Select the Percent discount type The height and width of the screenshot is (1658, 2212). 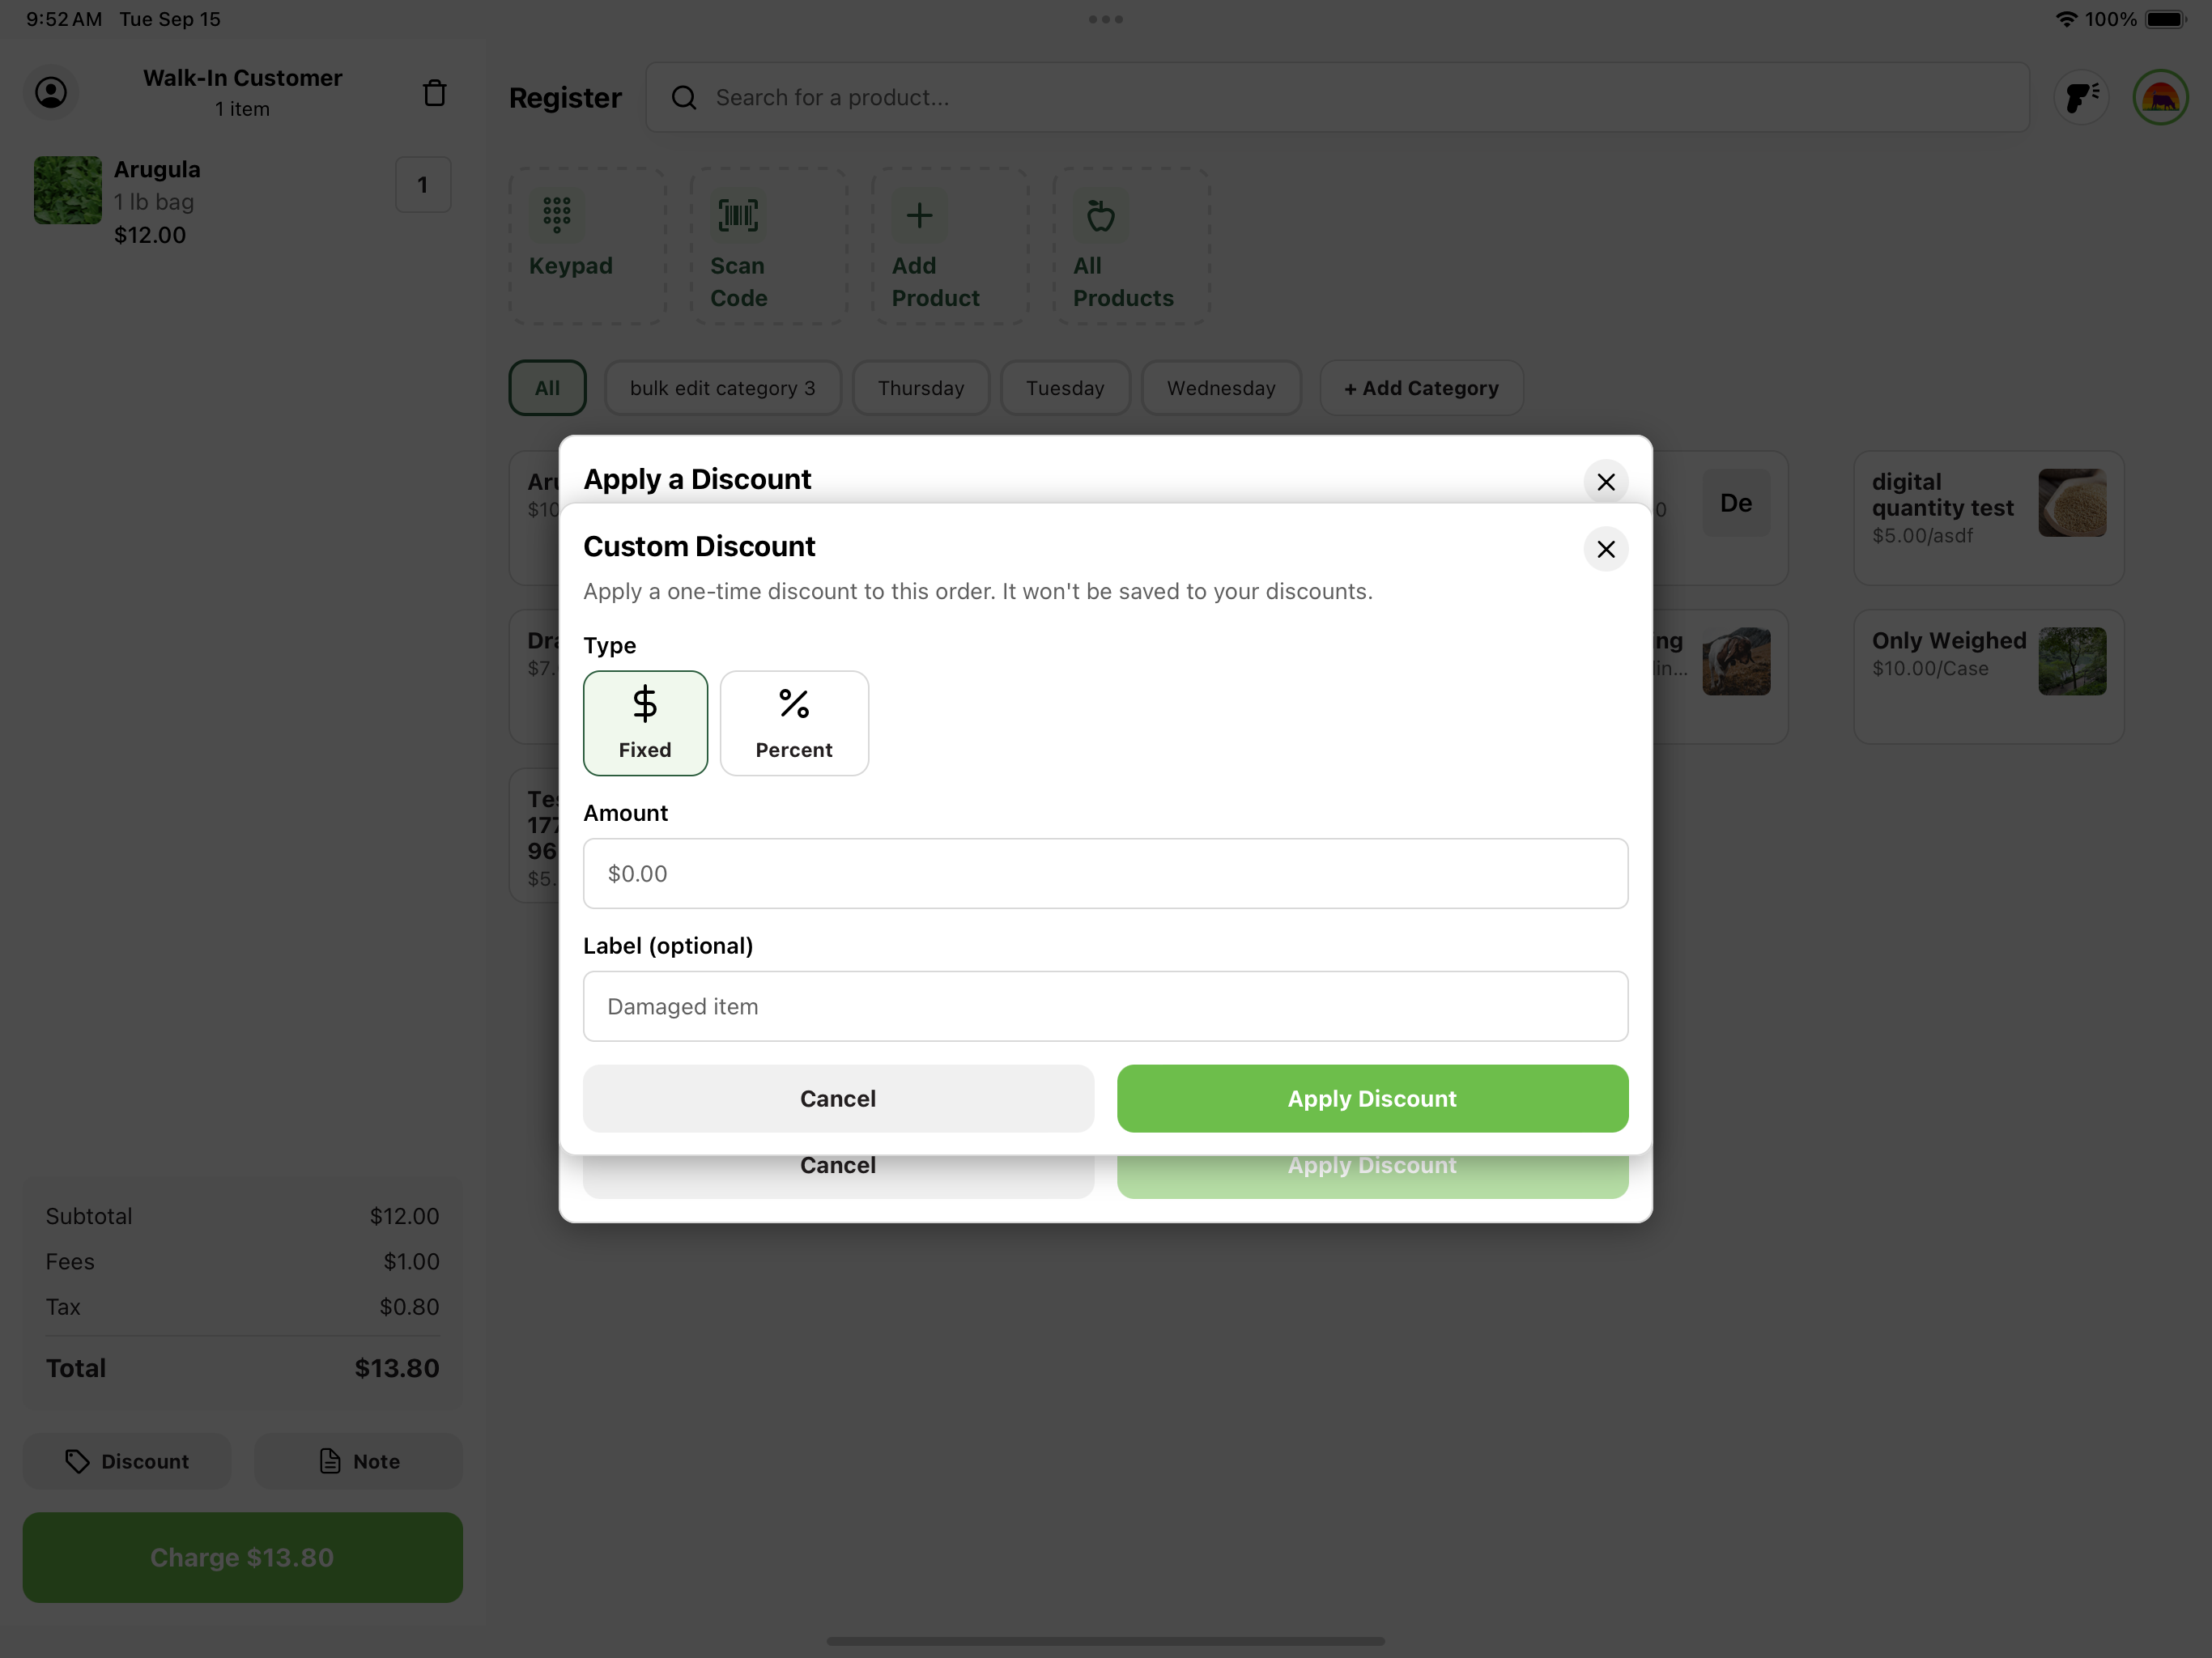[794, 723]
